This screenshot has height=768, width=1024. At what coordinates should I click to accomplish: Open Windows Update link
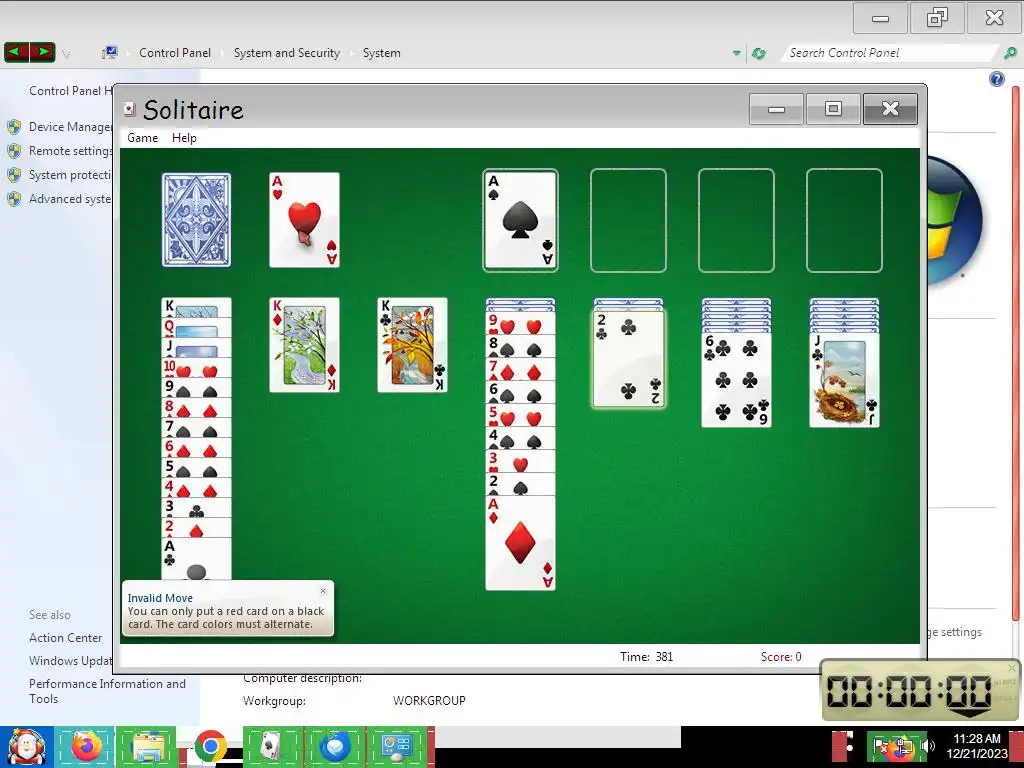(x=71, y=661)
